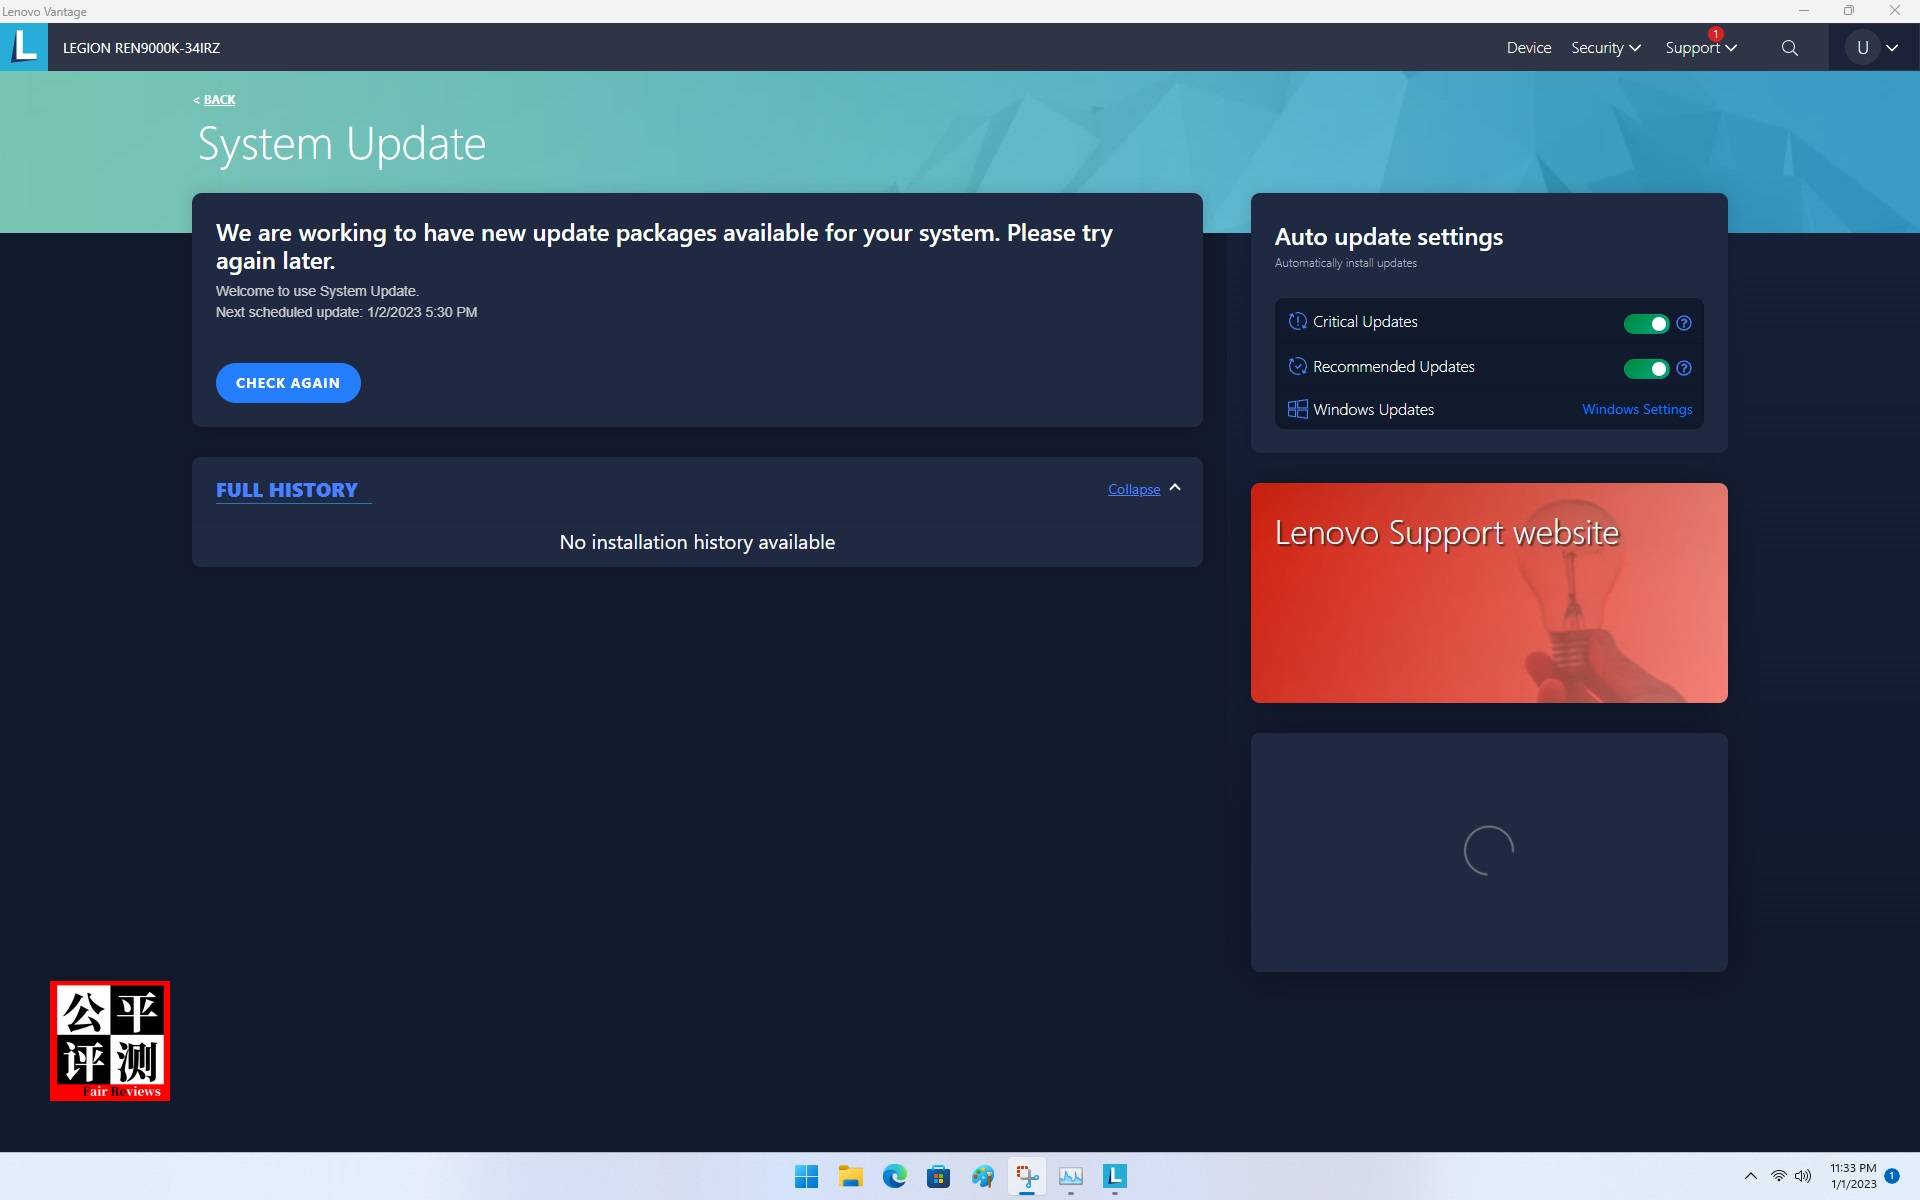Image resolution: width=1920 pixels, height=1200 pixels.
Task: Open the Windows Settings link
Action: coord(1636,409)
